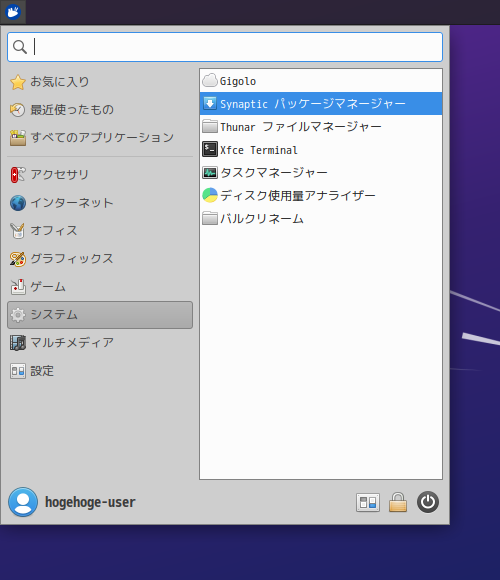
Task: Show すべてのアプリケーション
Action: pos(100,138)
